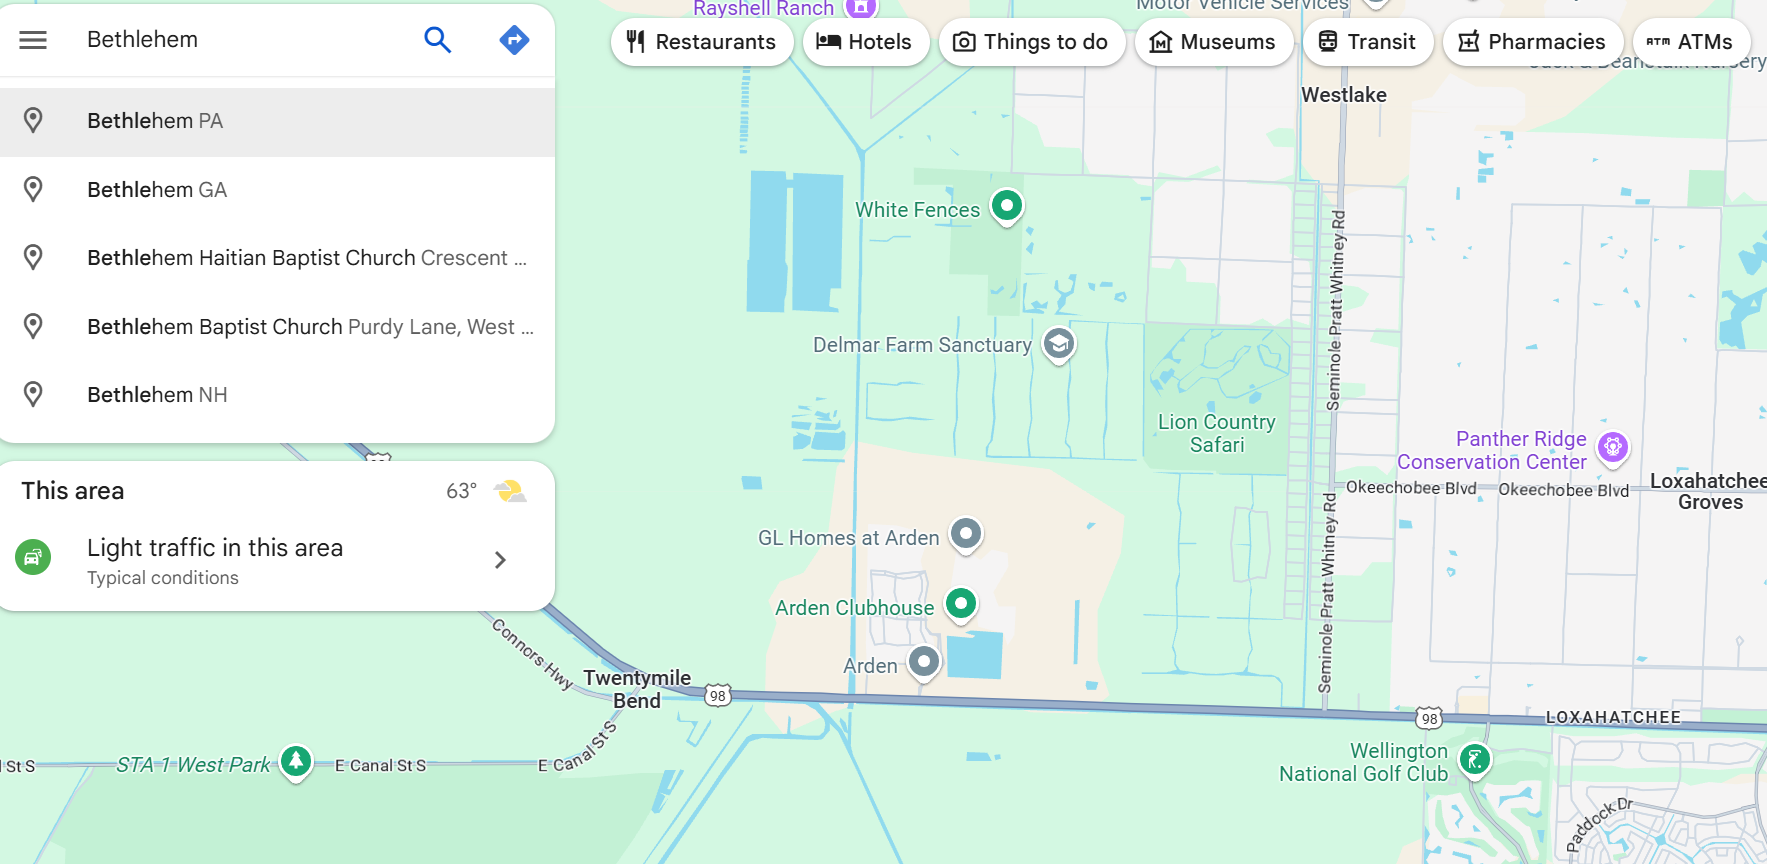Show Transit options chip

tap(1368, 42)
